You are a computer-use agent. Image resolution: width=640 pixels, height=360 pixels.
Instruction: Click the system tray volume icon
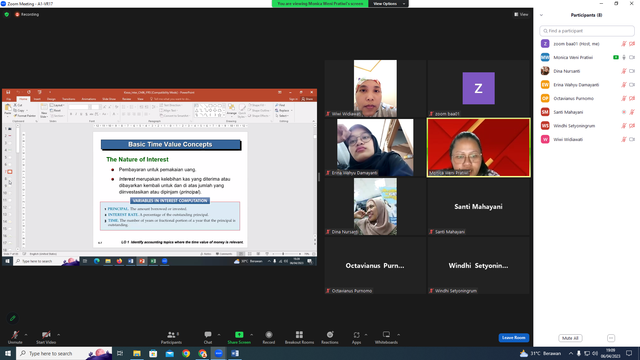(595, 353)
